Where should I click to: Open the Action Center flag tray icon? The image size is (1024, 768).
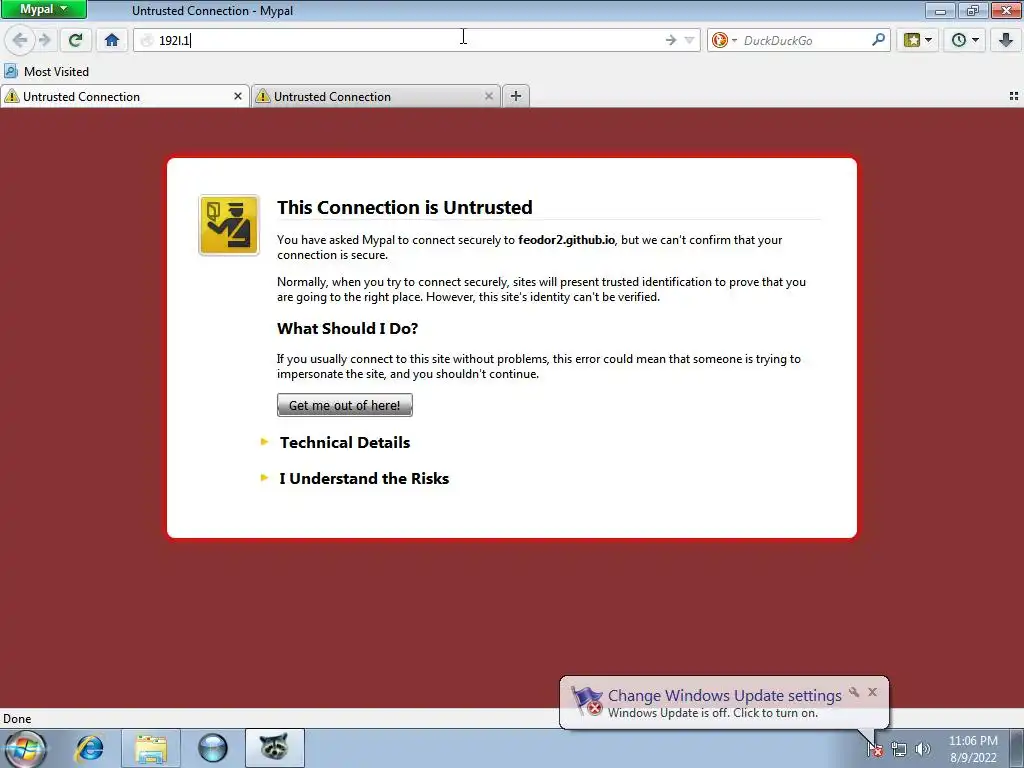[874, 749]
